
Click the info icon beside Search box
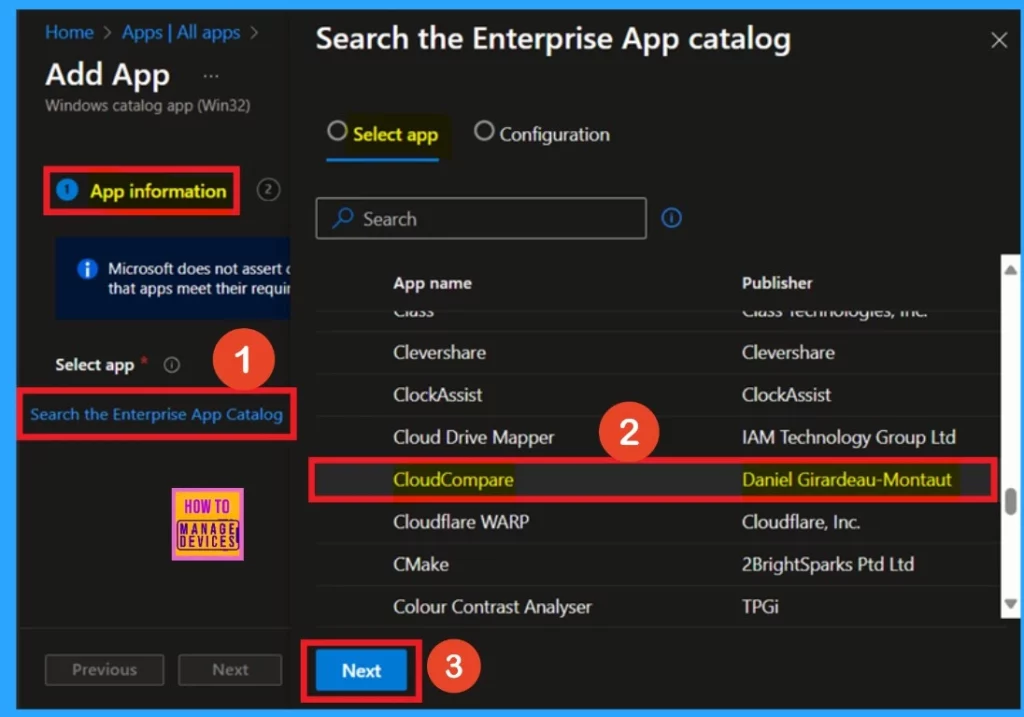click(671, 217)
